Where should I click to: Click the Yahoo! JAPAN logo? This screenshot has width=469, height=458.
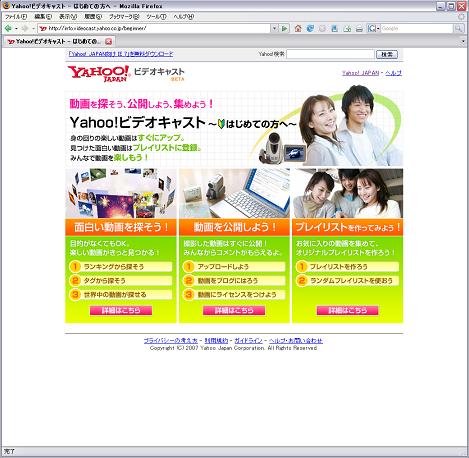98,73
